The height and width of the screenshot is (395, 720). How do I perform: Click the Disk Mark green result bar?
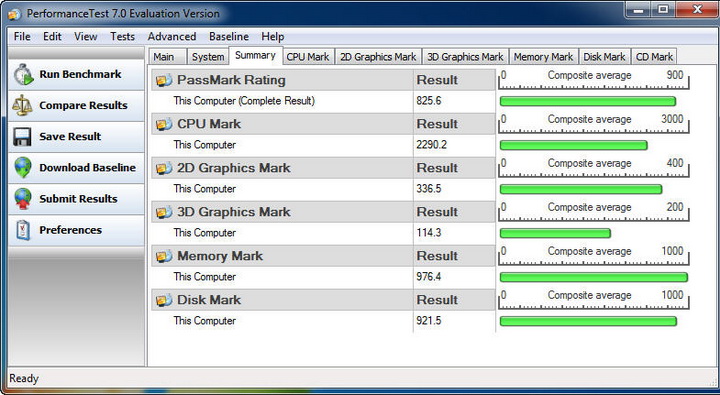pyautogui.click(x=588, y=321)
